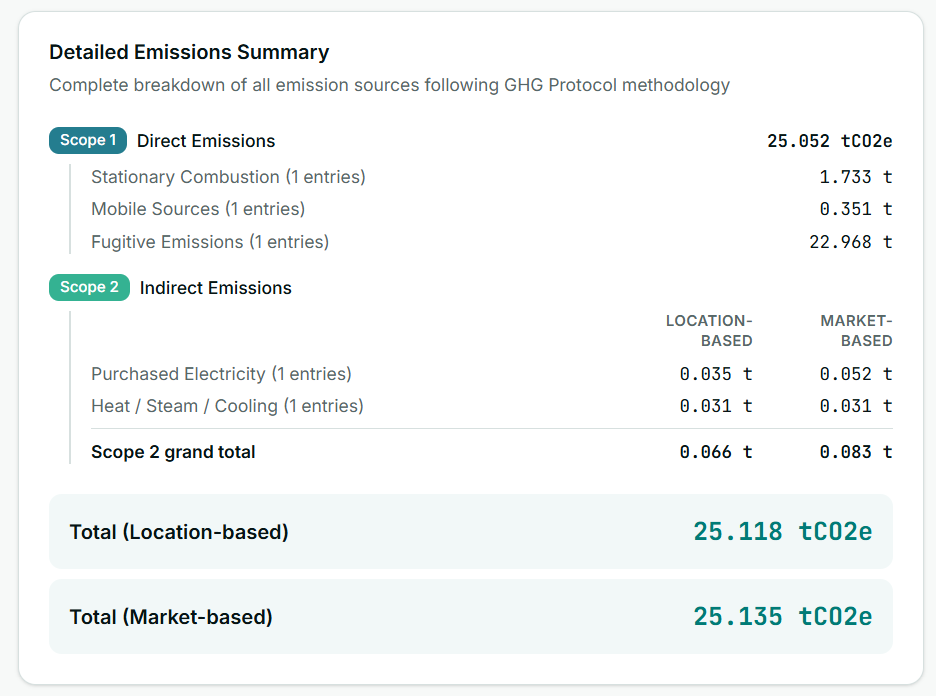The height and width of the screenshot is (696, 936).
Task: Click the Total (Market-based) summary bar
Action: pos(470,616)
